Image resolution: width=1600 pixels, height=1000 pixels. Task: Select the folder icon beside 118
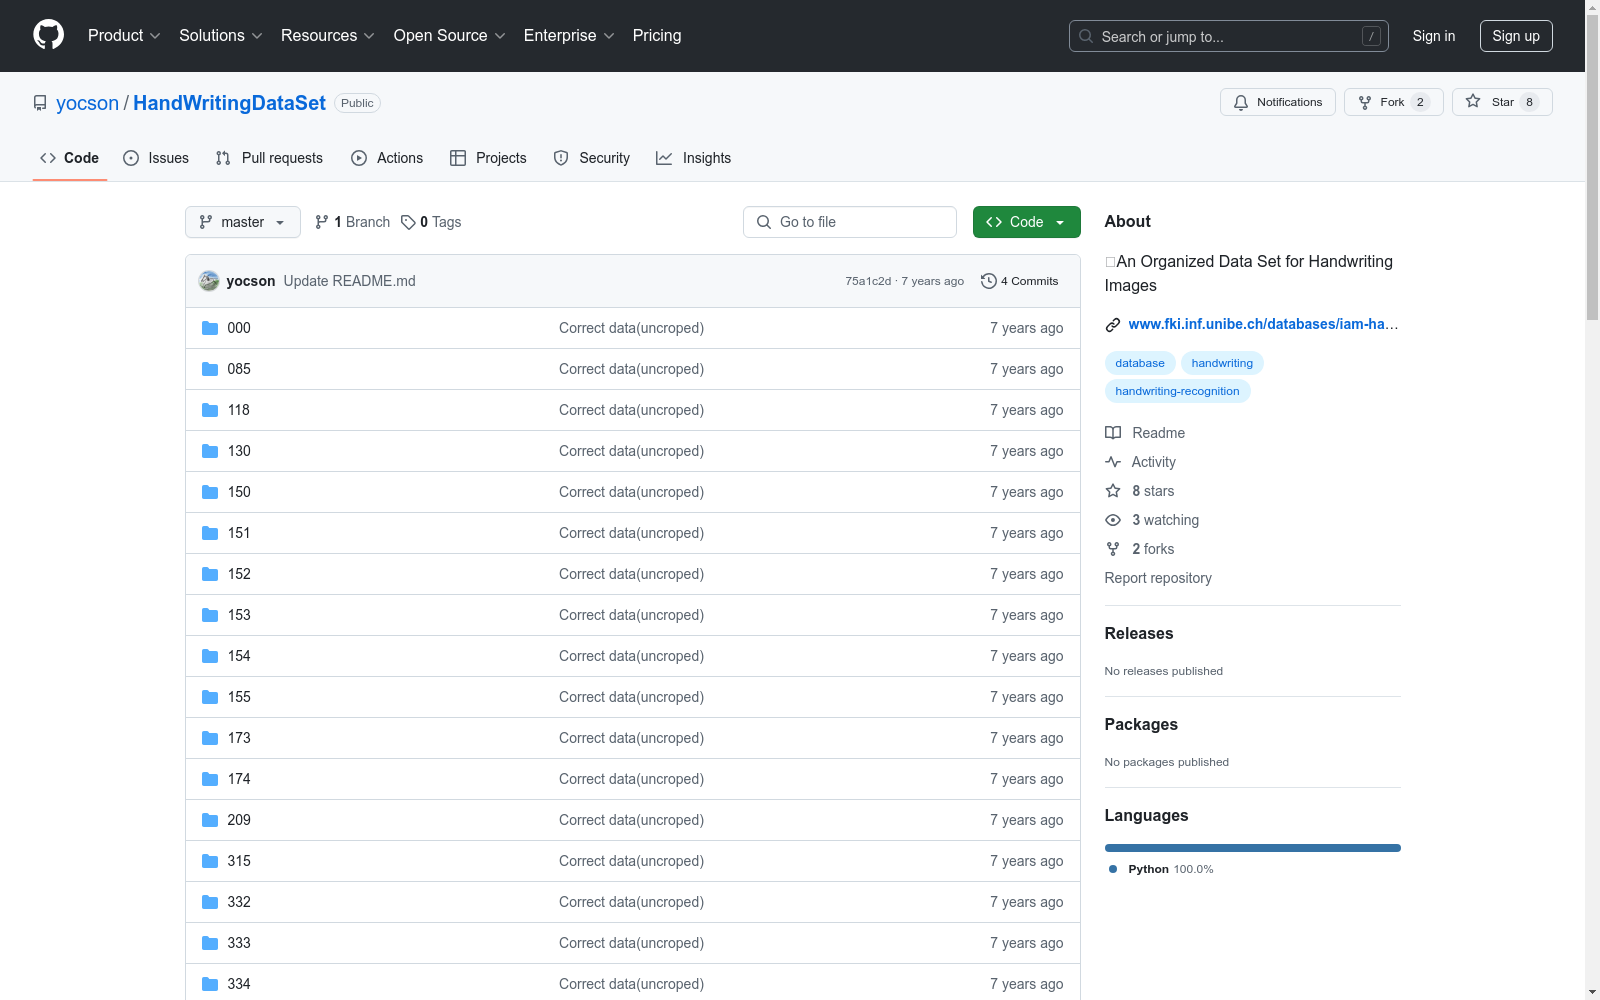tap(210, 410)
